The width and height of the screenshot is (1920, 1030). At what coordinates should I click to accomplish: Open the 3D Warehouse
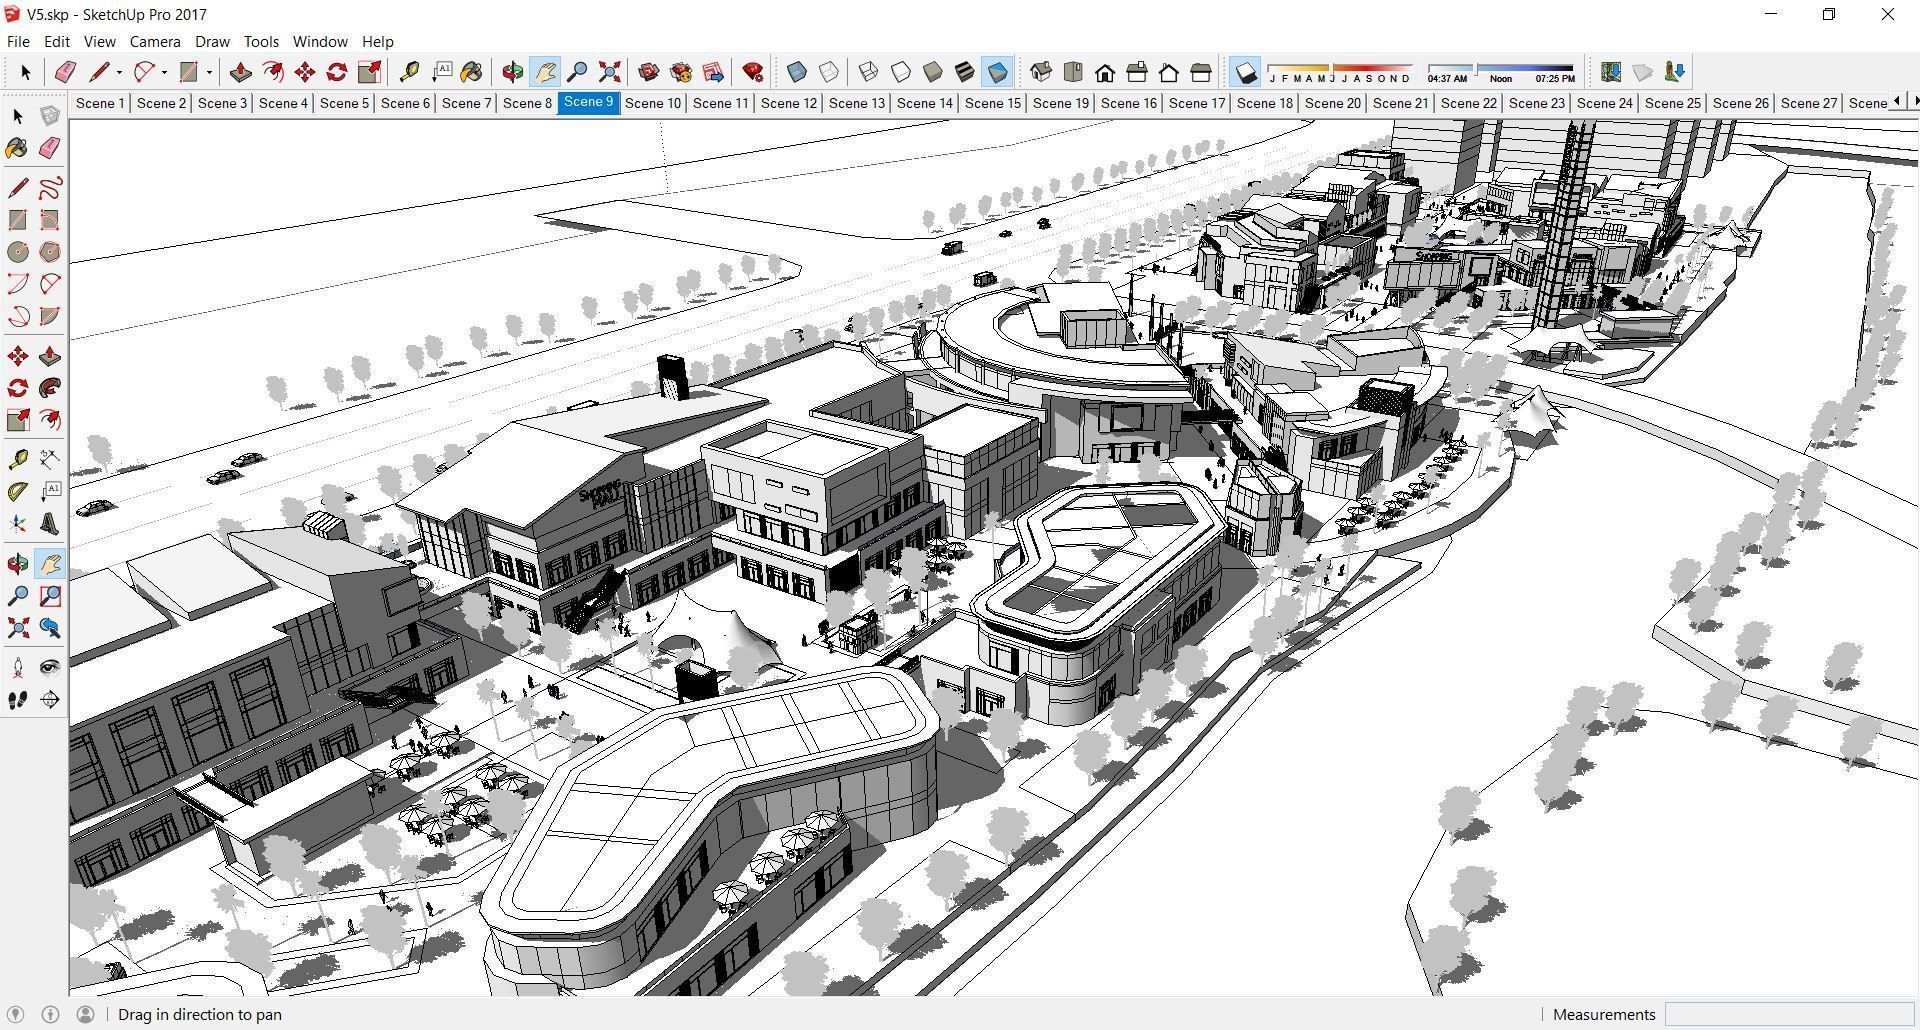click(x=649, y=72)
